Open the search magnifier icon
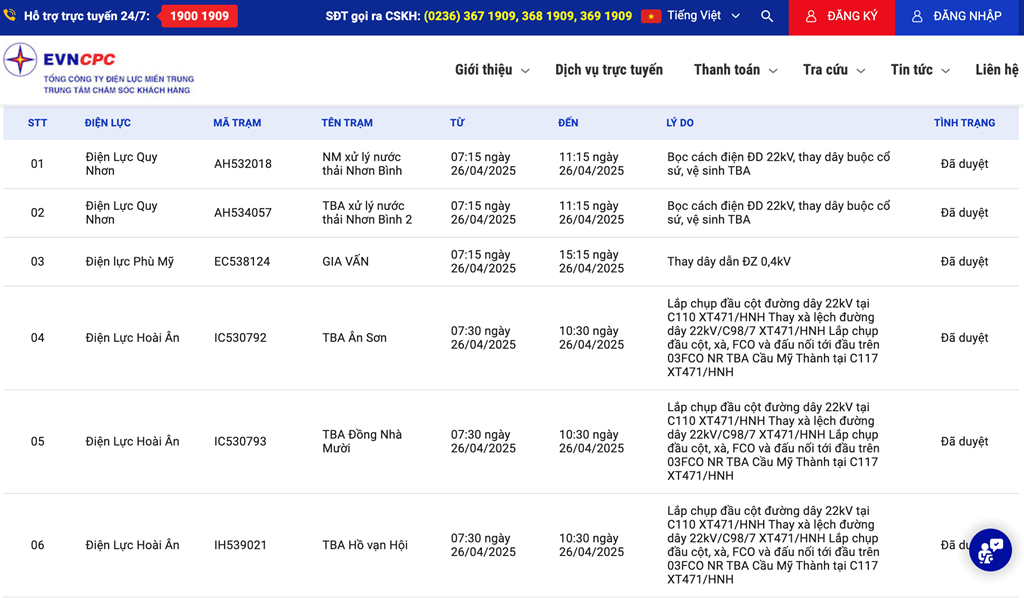 (x=767, y=16)
